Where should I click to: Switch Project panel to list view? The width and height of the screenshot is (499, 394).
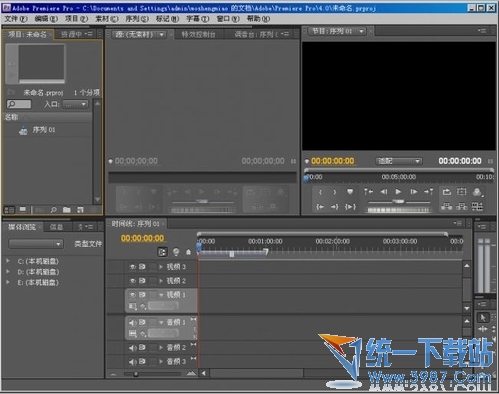pyautogui.click(x=9, y=210)
